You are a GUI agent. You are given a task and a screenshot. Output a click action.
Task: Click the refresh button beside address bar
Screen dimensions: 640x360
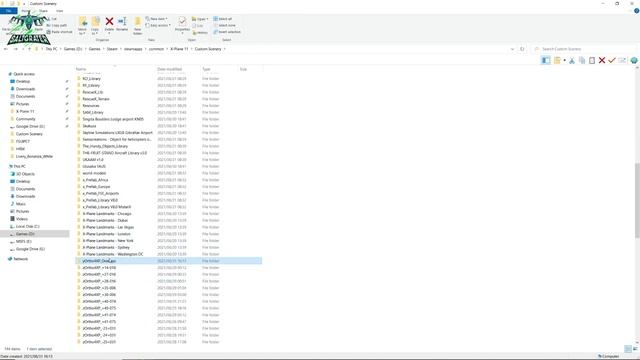tap(522, 49)
